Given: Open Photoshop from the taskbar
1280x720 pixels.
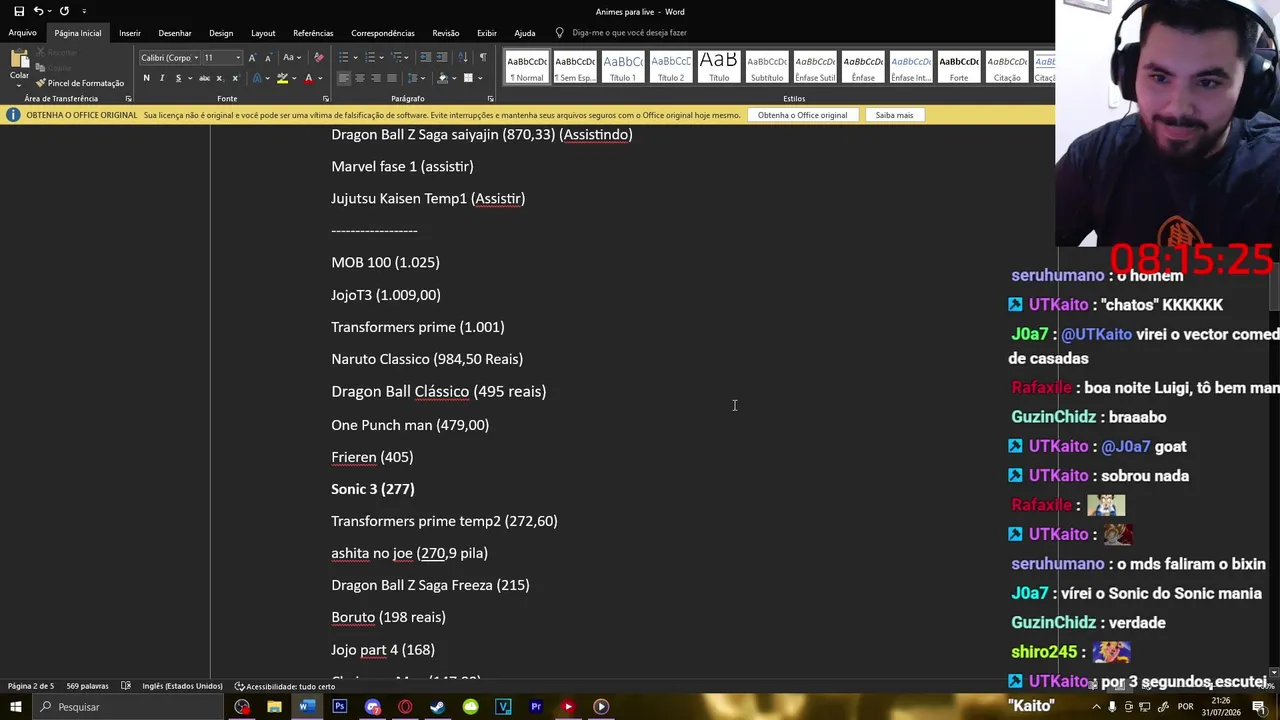Looking at the screenshot, I should tap(340, 707).
